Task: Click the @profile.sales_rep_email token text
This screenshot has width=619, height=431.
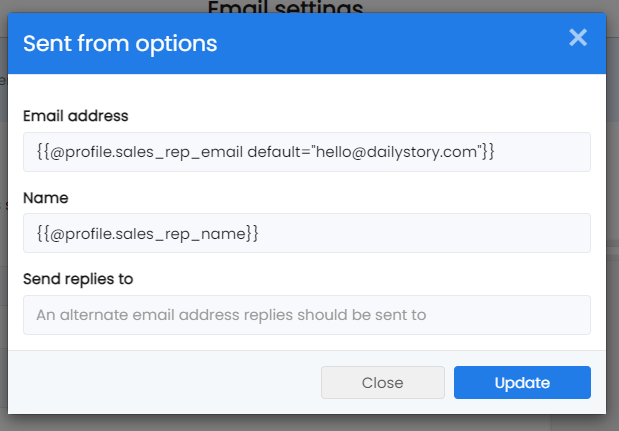Action: coord(146,152)
